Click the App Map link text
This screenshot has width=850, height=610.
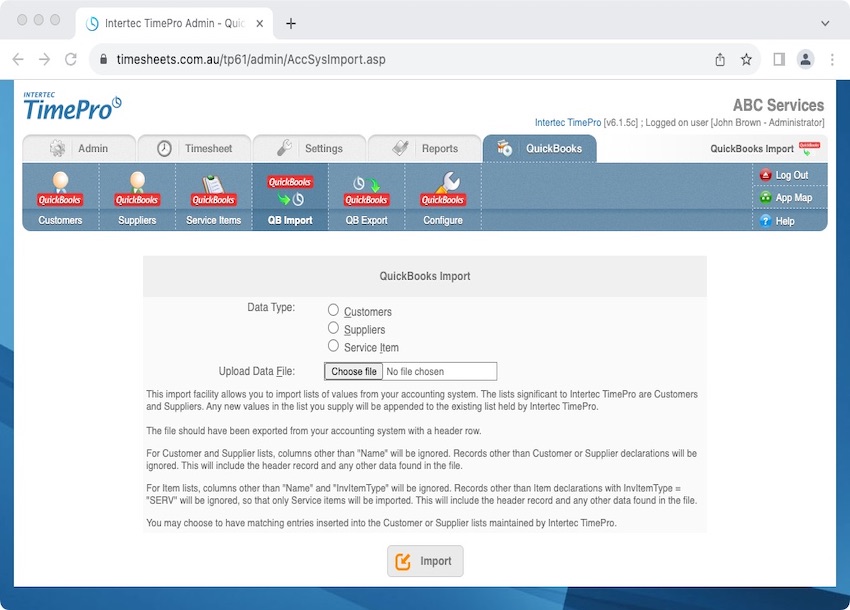tap(794, 198)
